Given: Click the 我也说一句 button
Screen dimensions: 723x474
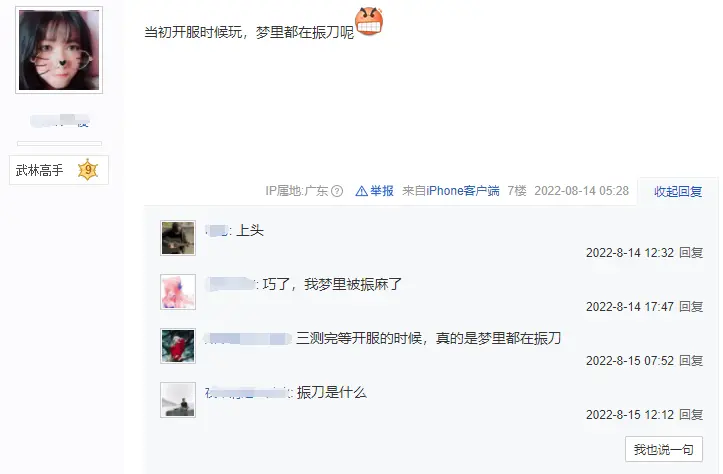Looking at the screenshot, I should pos(664,449).
